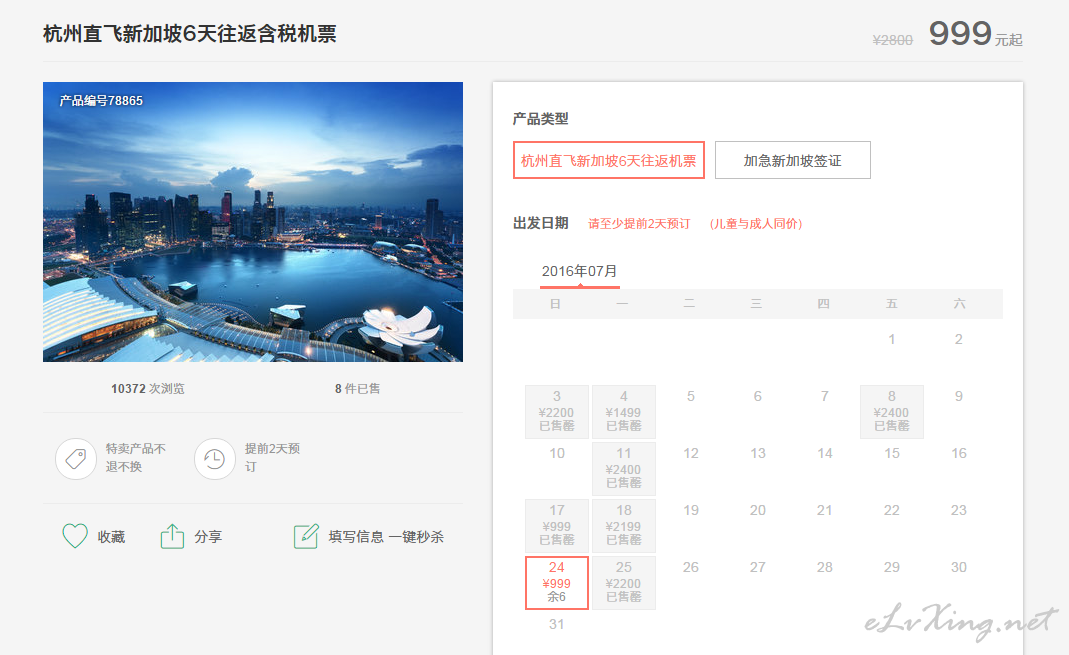
Task: Choose departure date 24 priced ¥999
Action: (556, 583)
